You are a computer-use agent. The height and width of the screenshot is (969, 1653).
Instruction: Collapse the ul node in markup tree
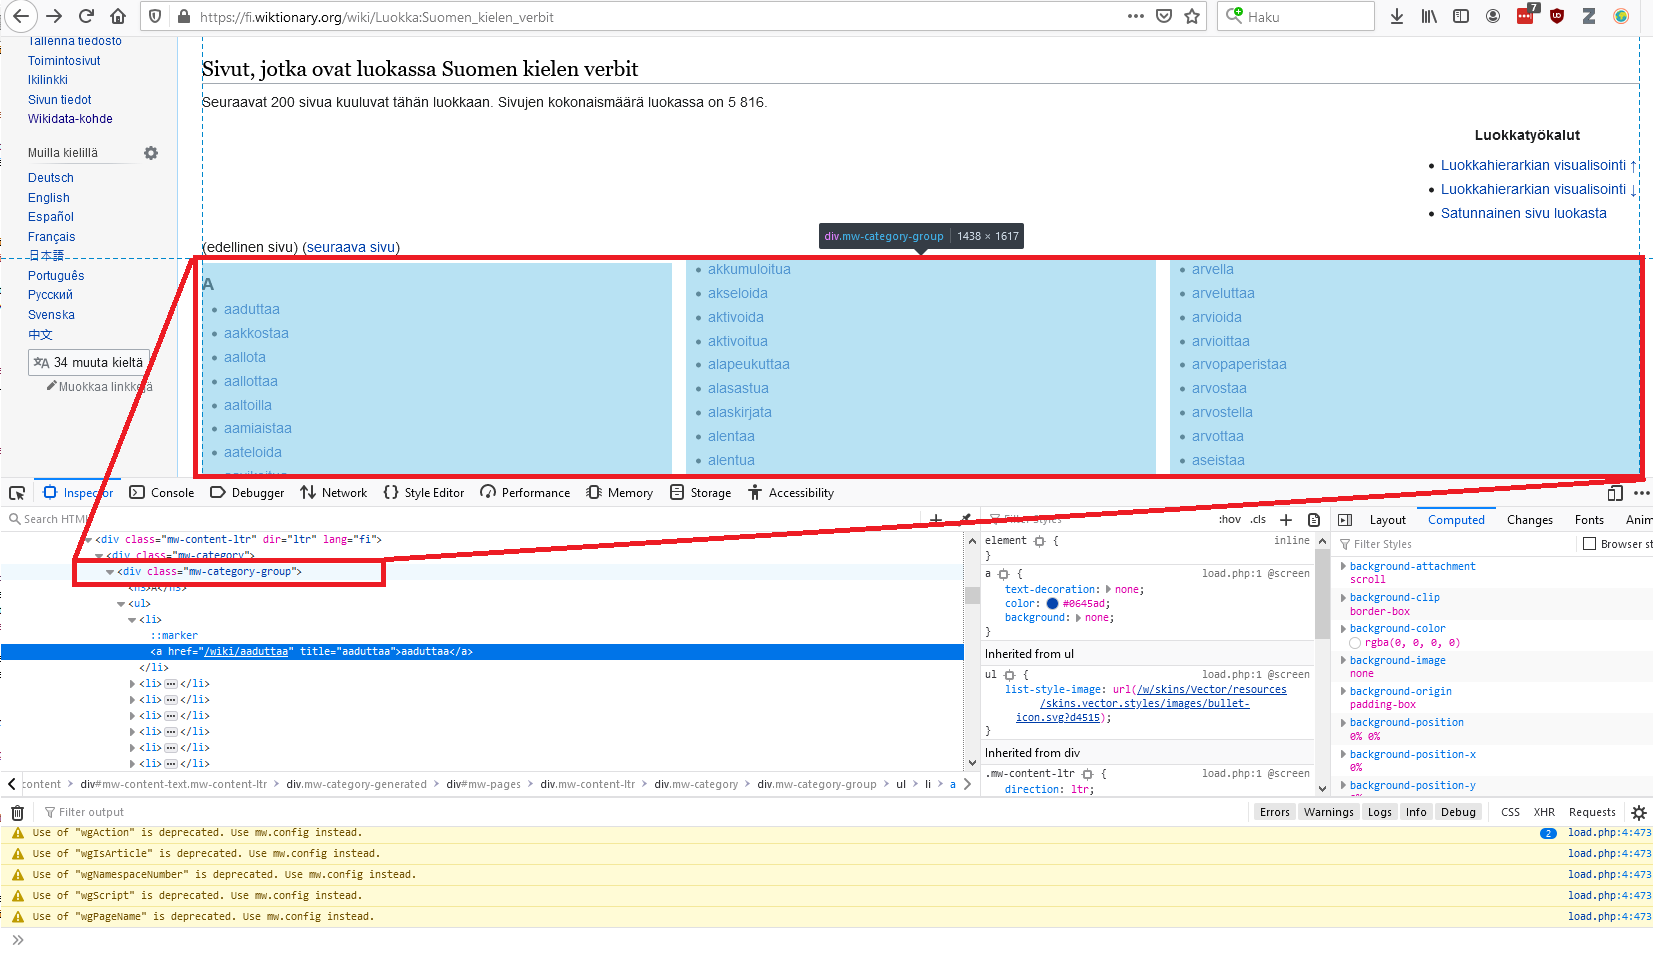tap(121, 604)
